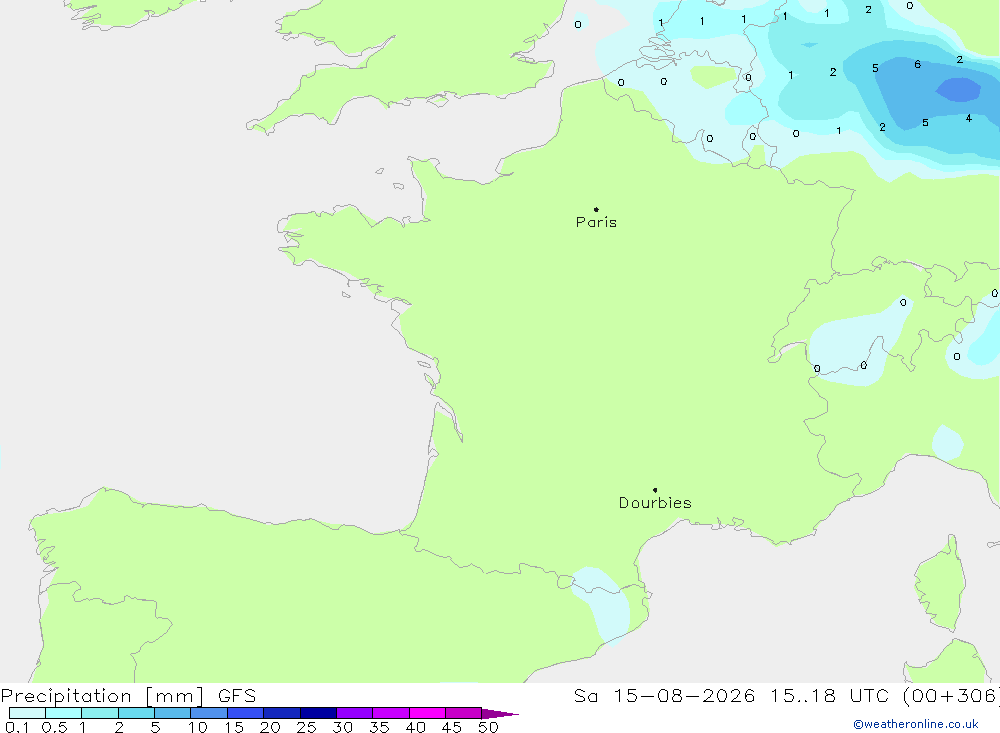
Task: Select the 25–30 mm navy legend swatch
Action: click(318, 713)
